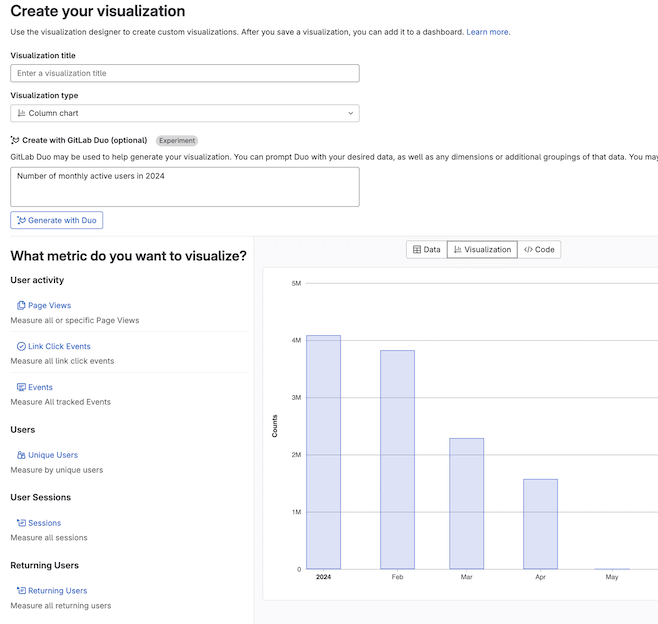Click the column chart icon in type selector
This screenshot has height=624, width=658.
[21, 113]
